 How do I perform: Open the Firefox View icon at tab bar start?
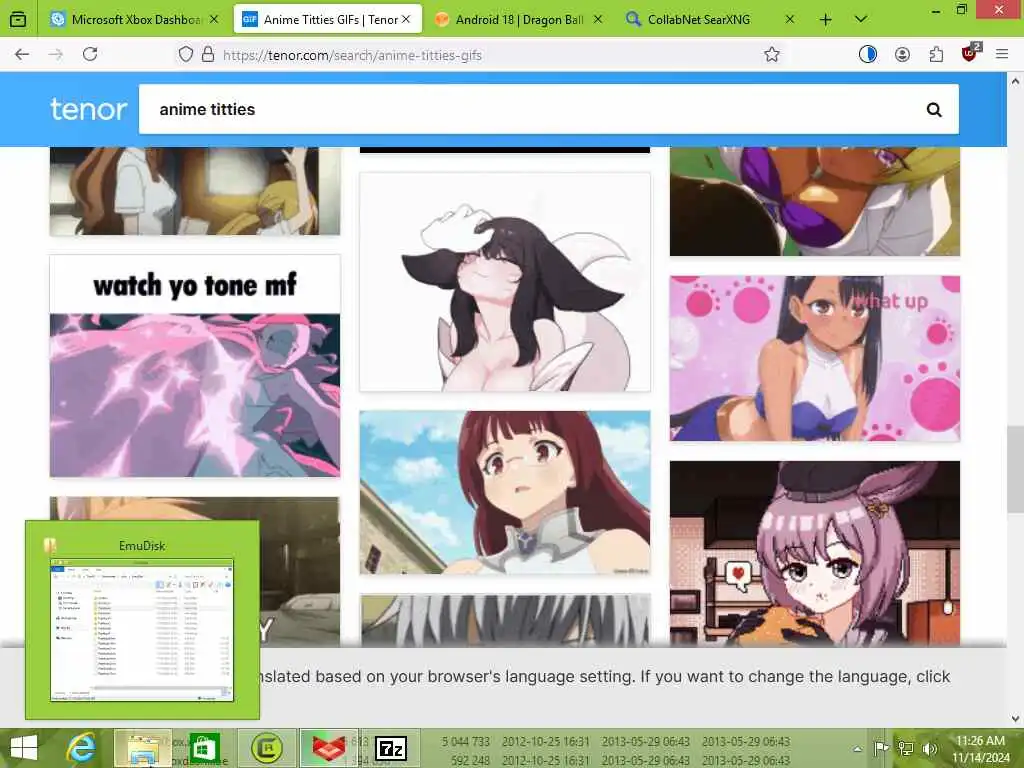point(18,20)
